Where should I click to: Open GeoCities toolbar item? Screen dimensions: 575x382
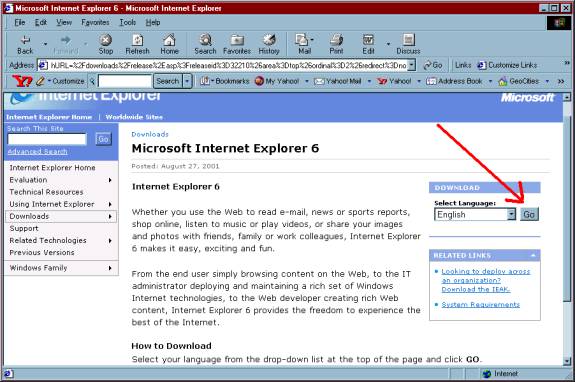(x=519, y=81)
